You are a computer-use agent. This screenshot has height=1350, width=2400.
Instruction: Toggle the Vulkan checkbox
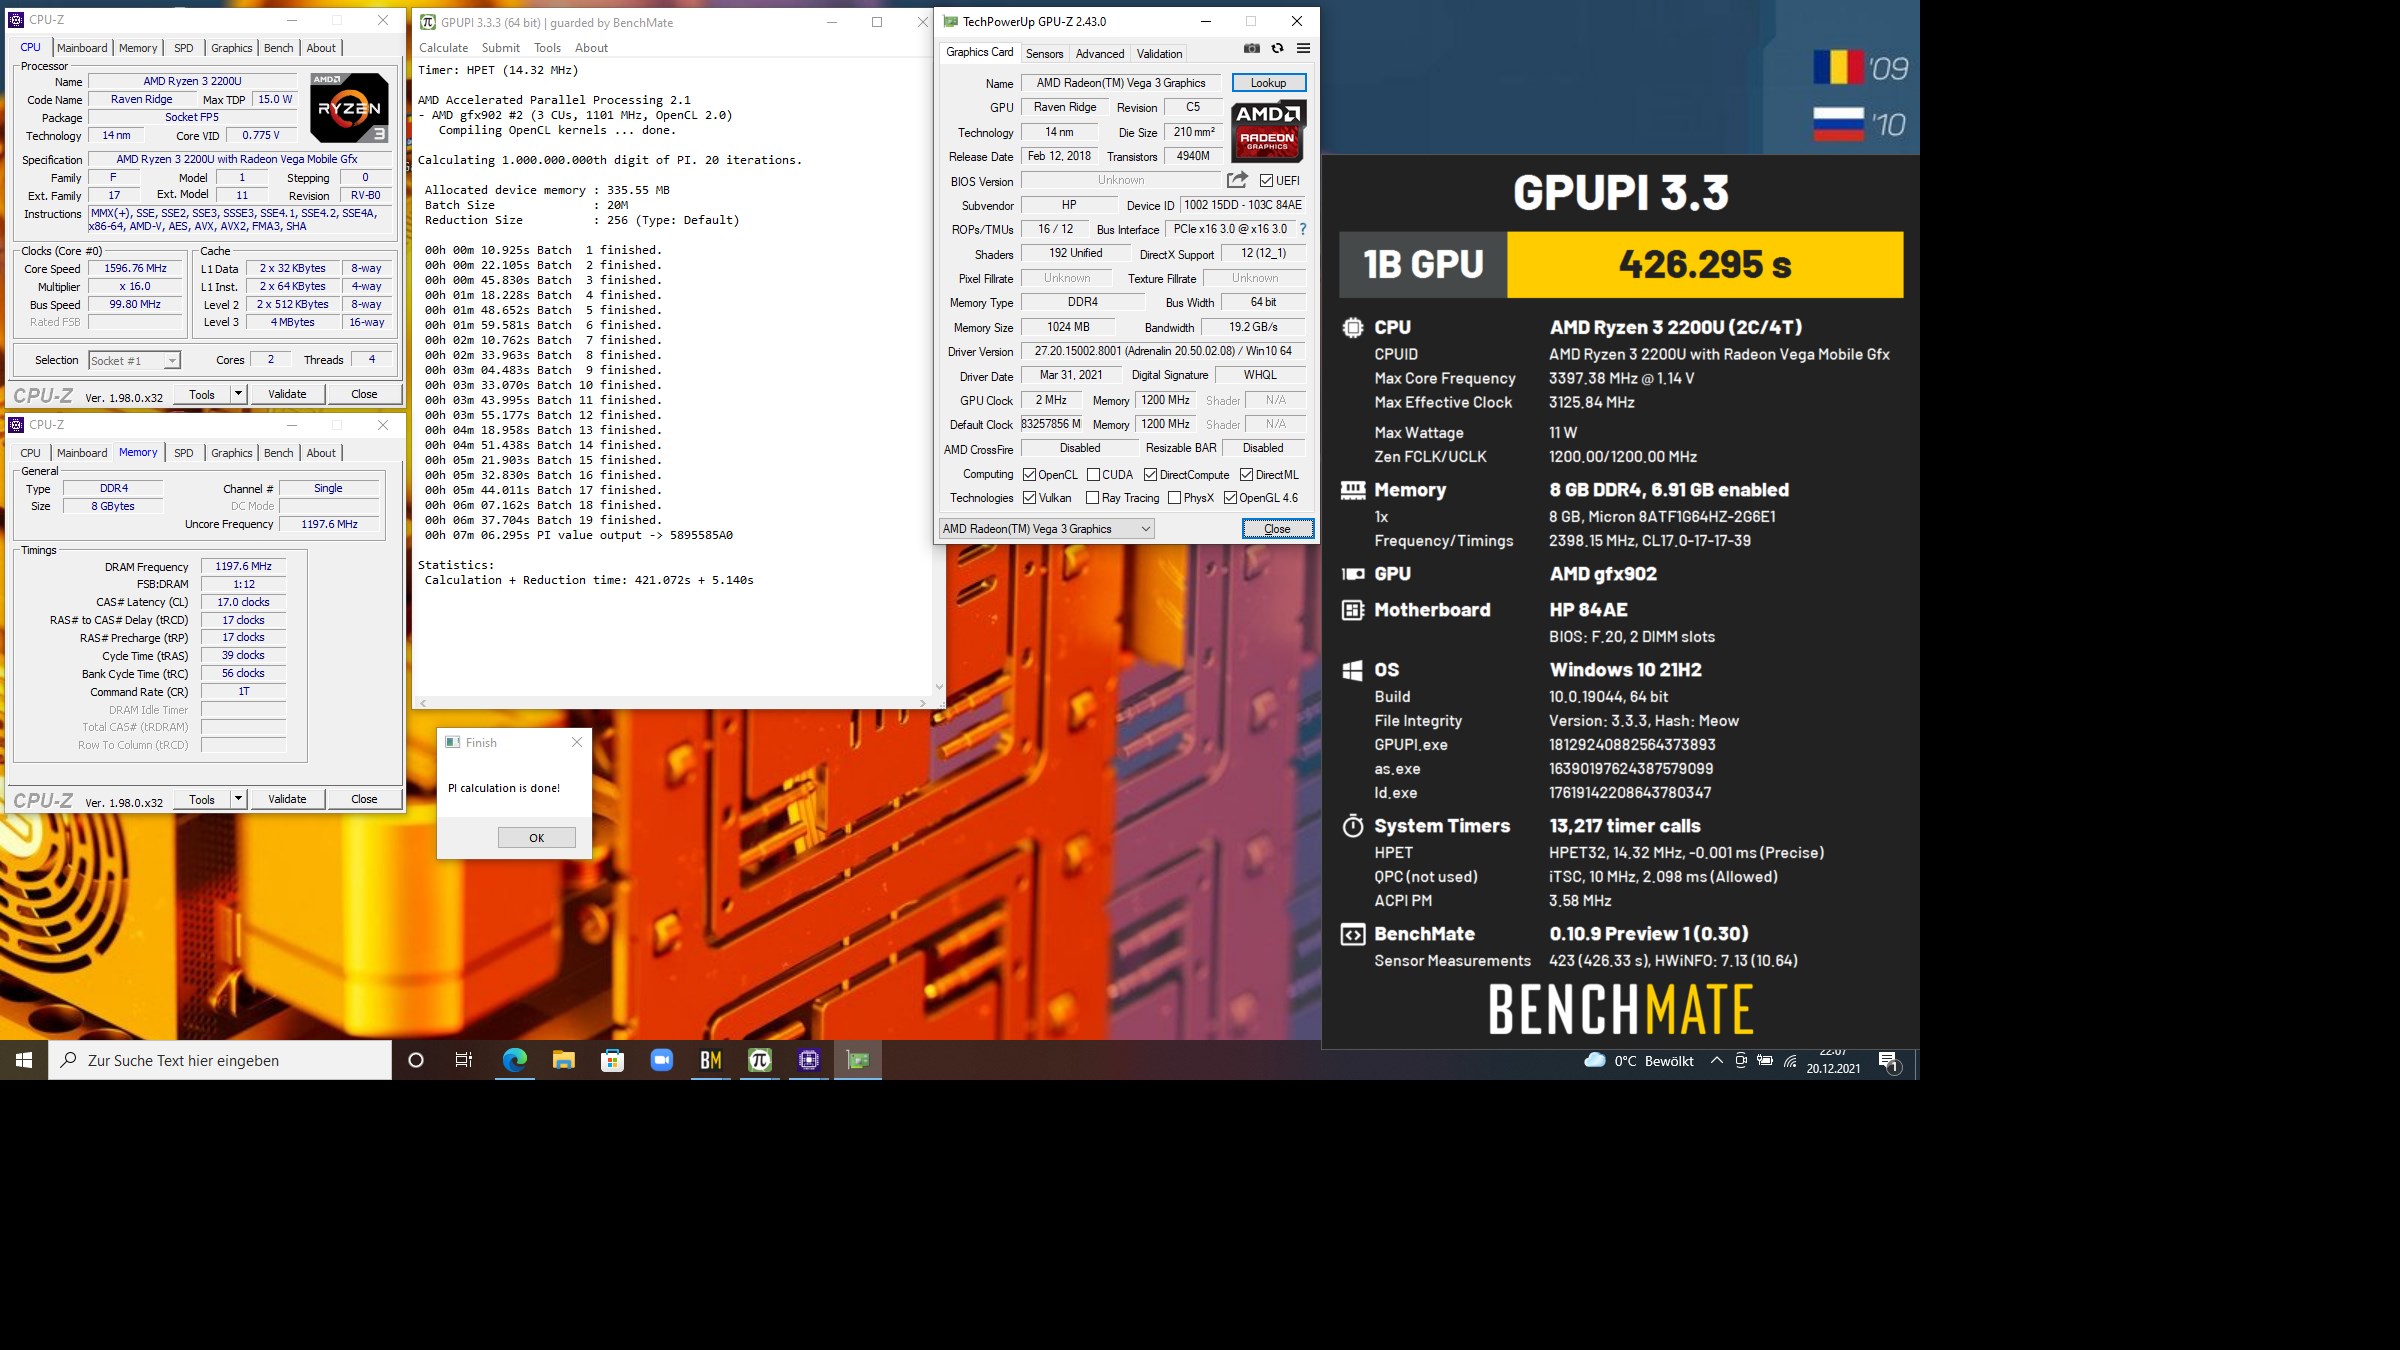pos(1029,498)
